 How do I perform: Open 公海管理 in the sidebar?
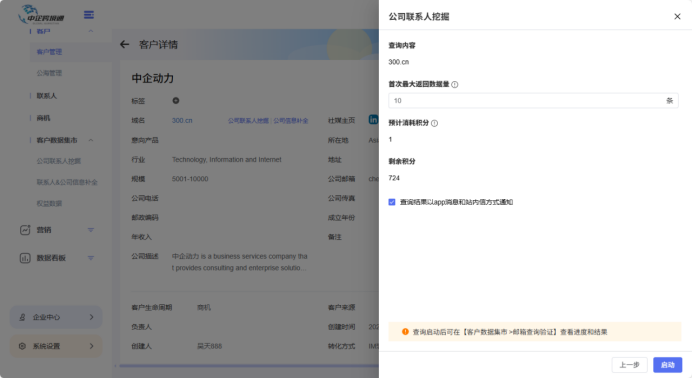tap(49, 73)
